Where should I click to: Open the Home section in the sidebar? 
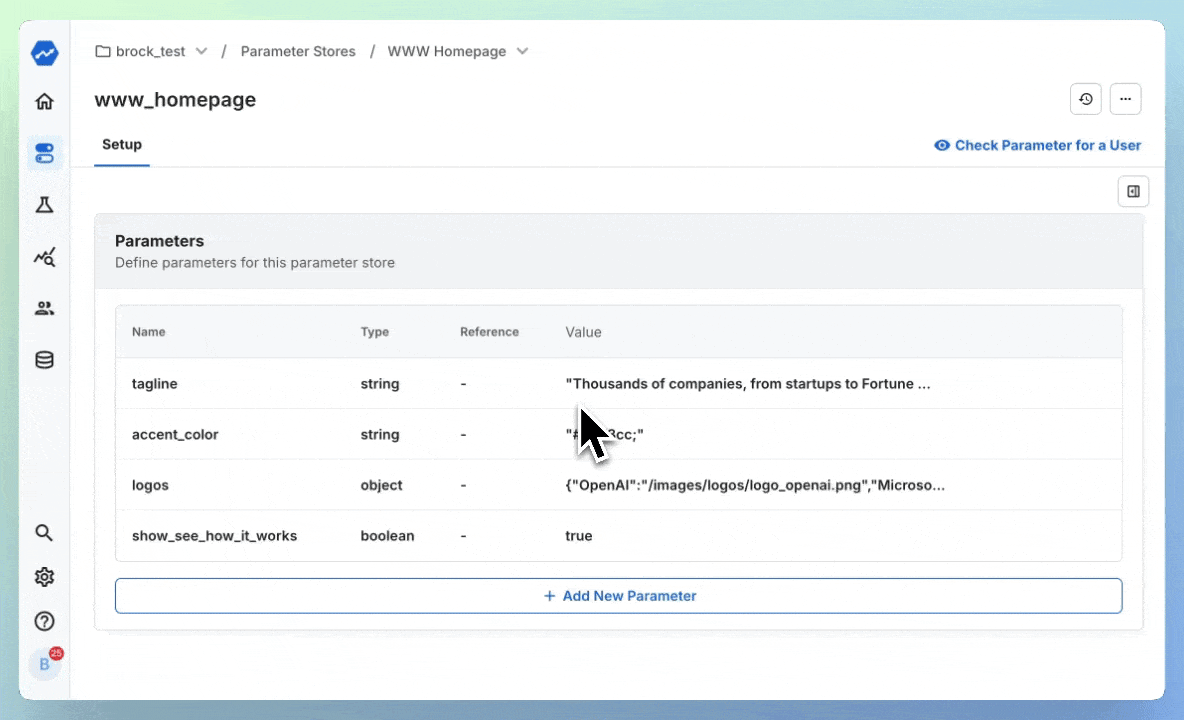tap(44, 101)
